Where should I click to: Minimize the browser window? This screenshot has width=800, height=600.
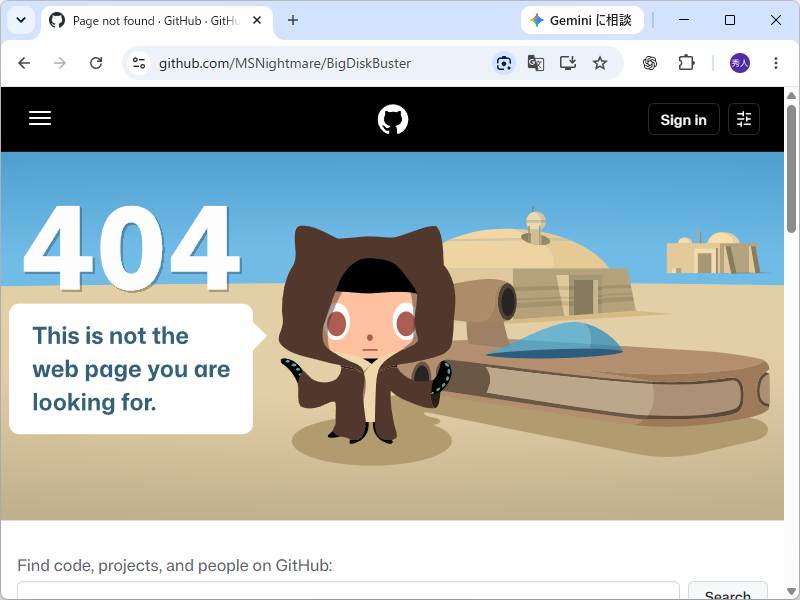[x=684, y=20]
